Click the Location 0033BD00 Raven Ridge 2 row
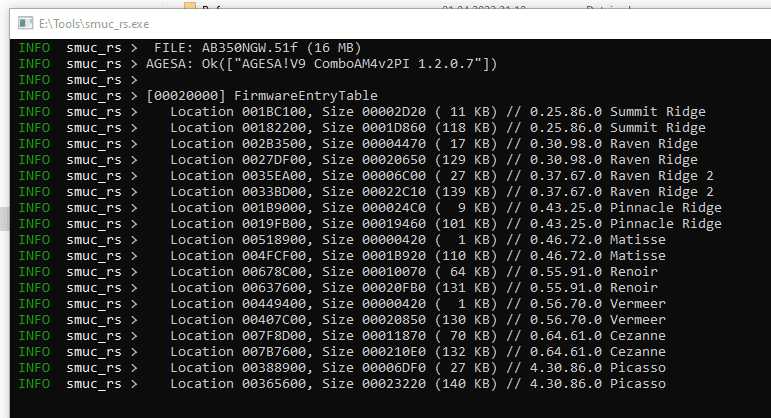 click(x=366, y=192)
